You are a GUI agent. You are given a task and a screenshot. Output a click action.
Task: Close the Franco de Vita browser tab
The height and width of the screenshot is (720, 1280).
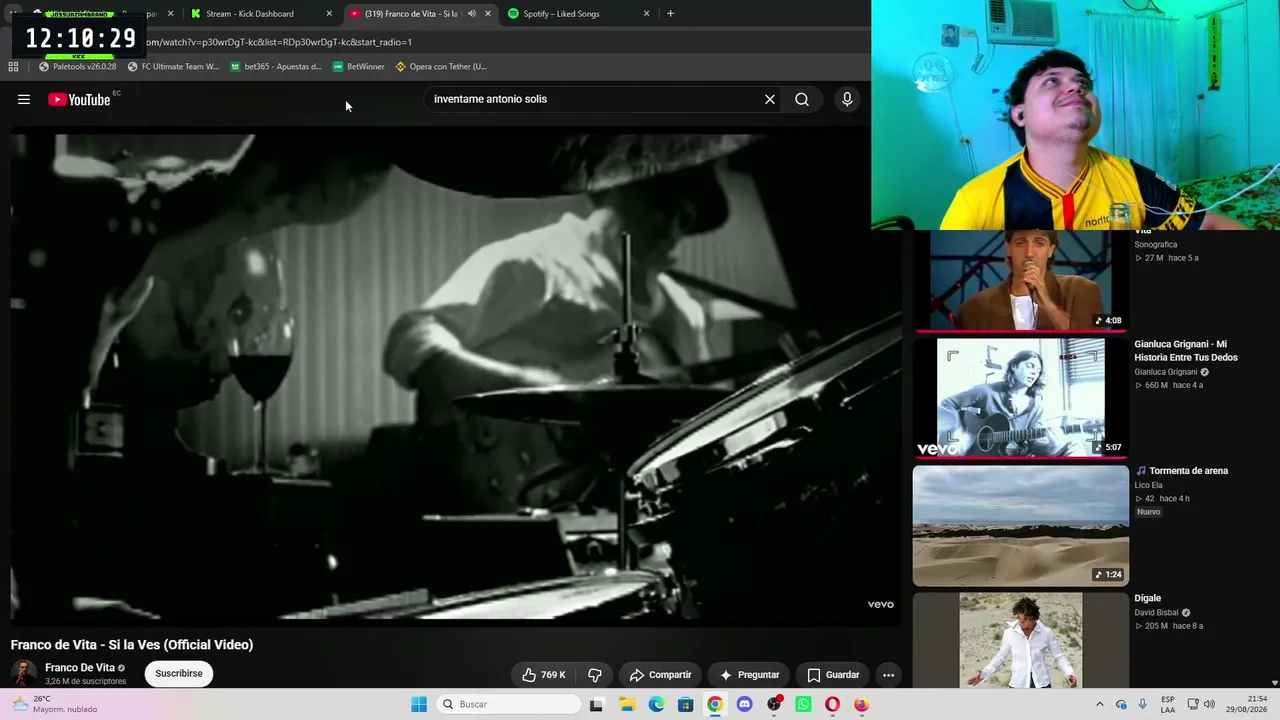coord(488,14)
